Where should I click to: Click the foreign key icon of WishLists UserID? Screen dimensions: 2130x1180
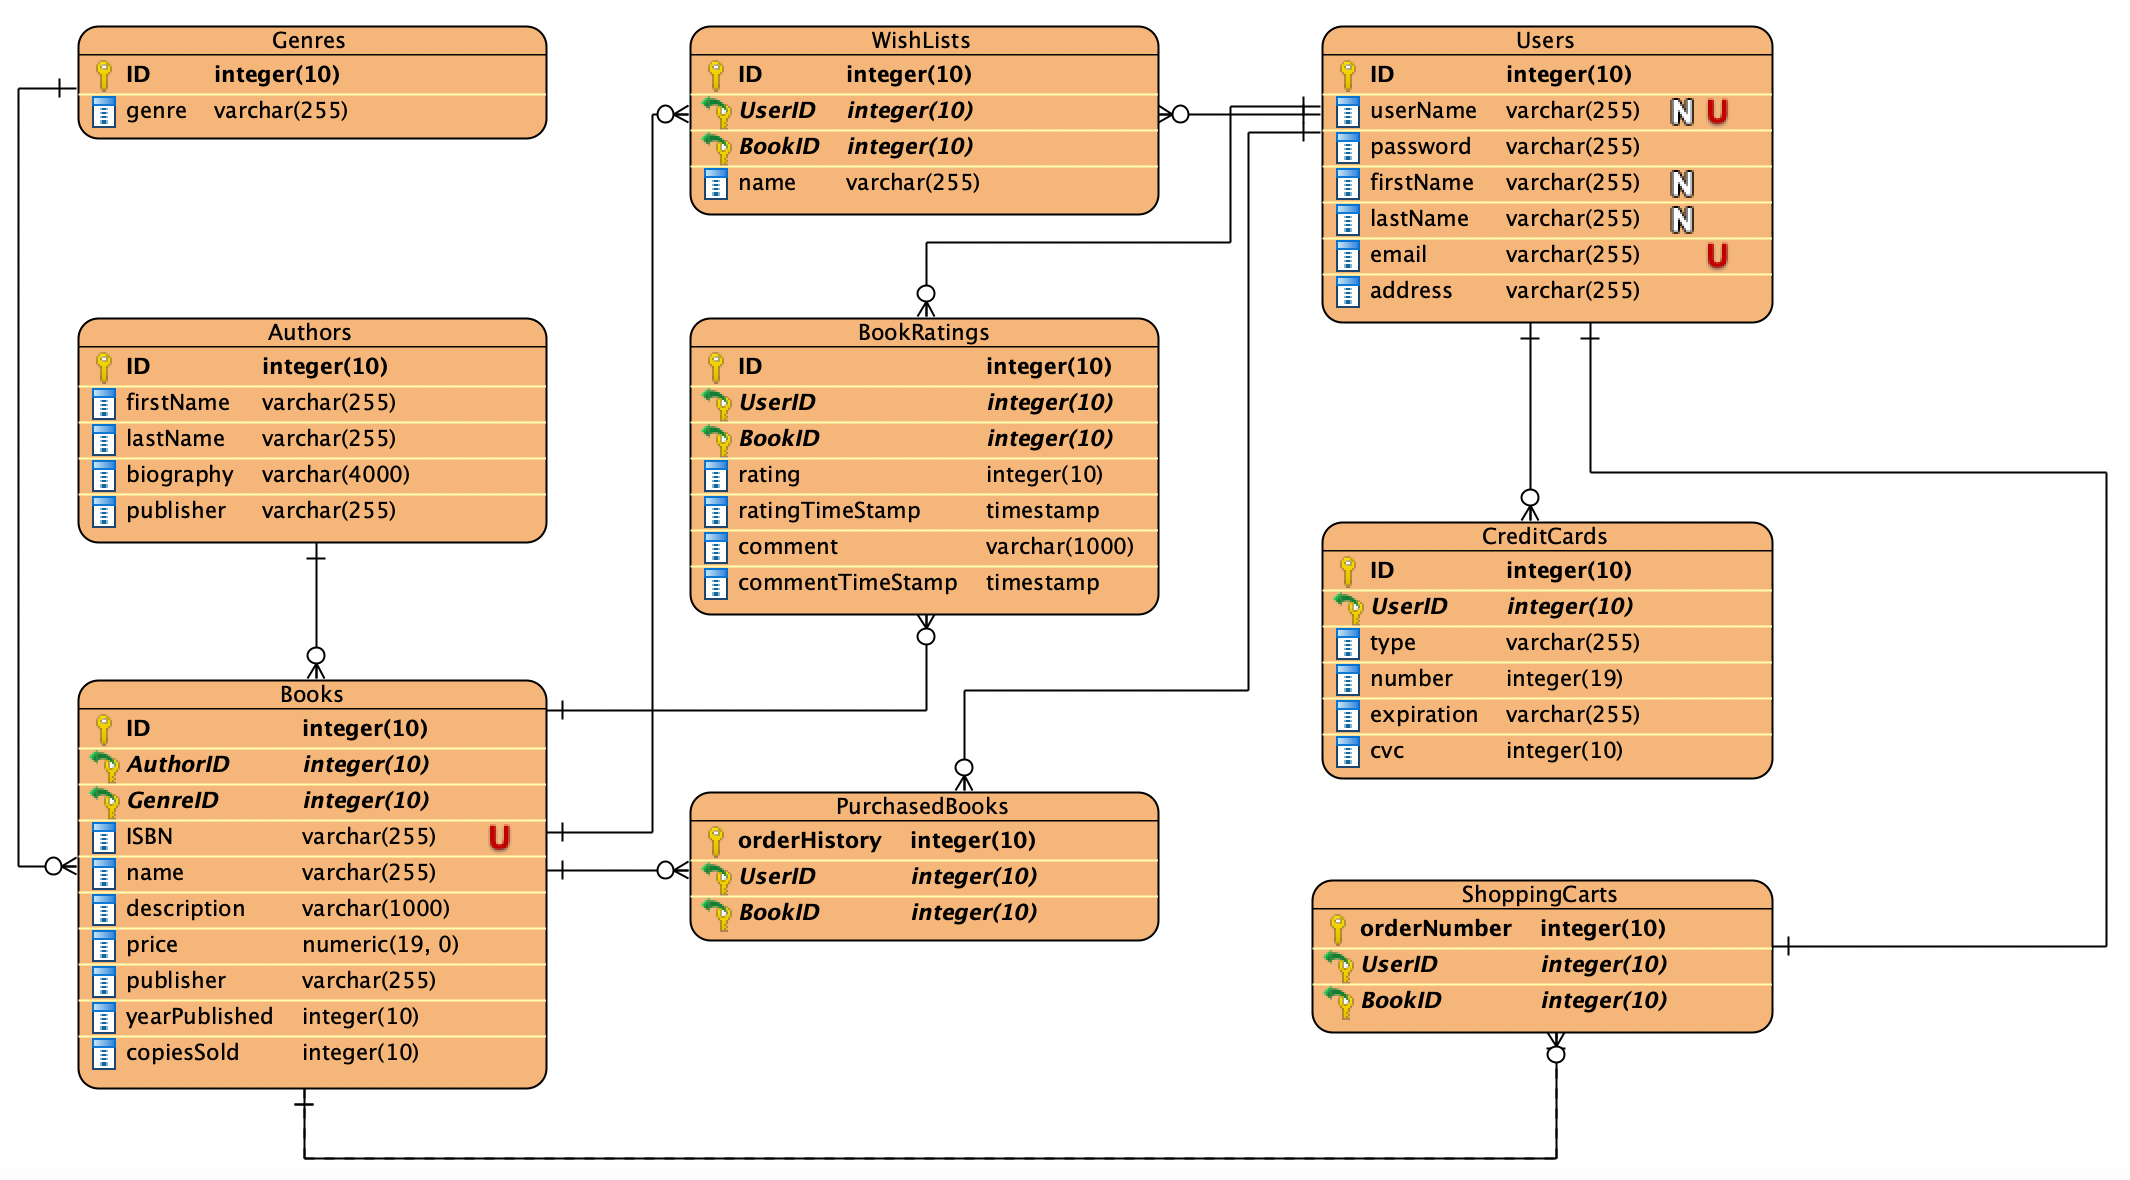coord(716,111)
